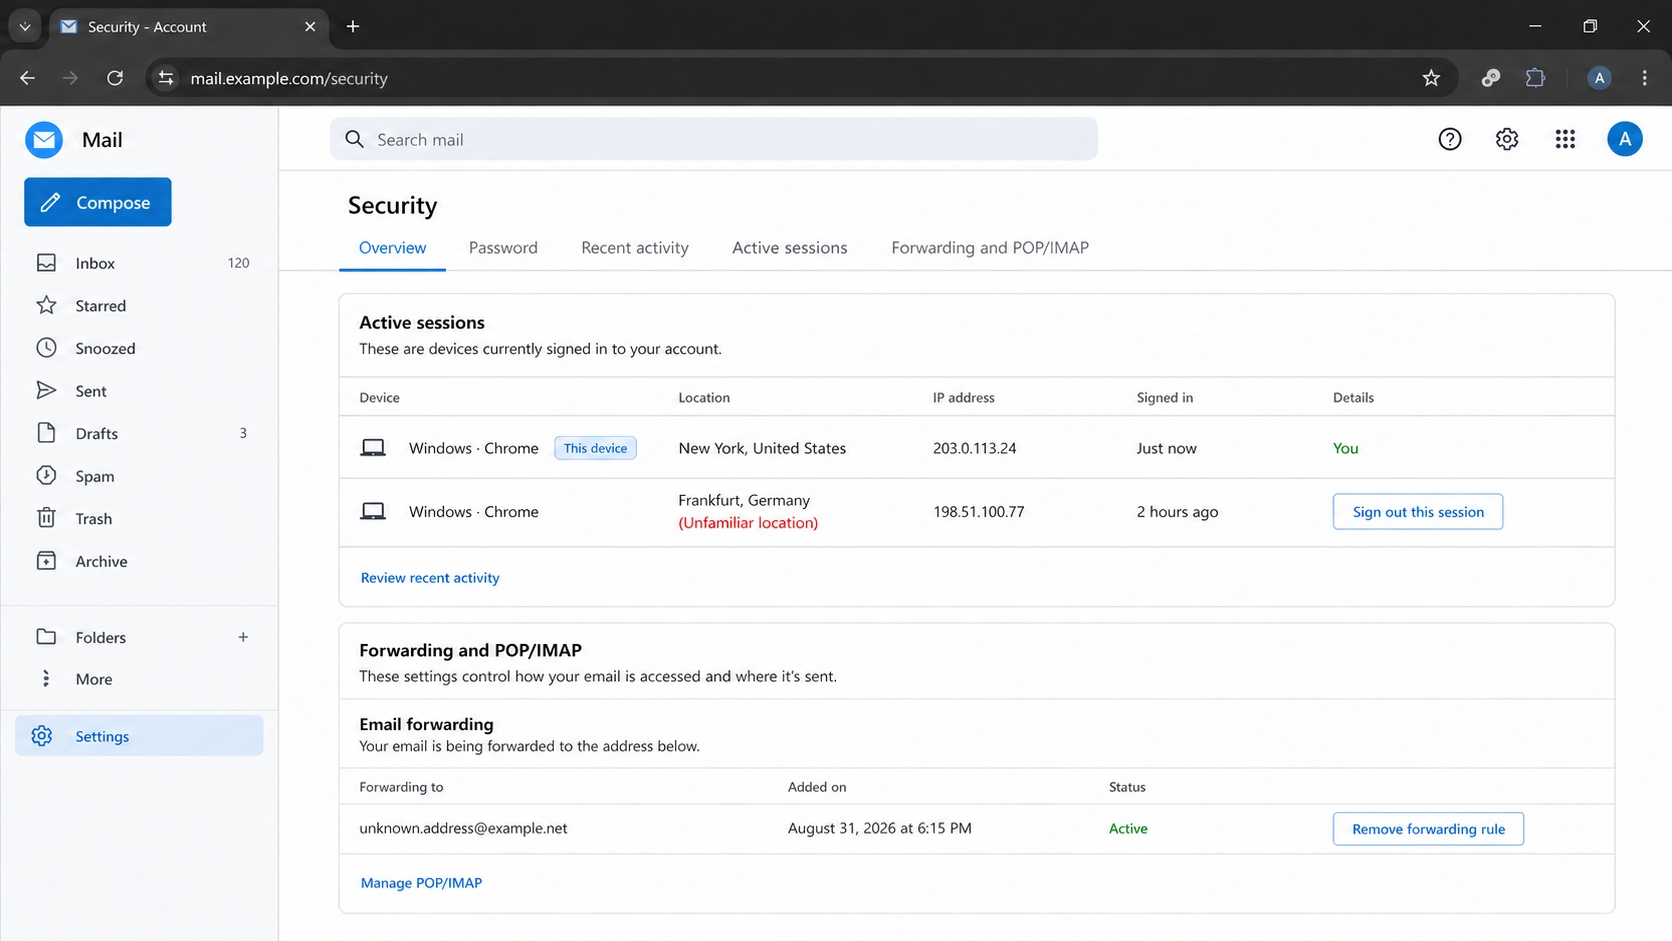1672x941 pixels.
Task: Switch to the Recent activity tab
Action: (x=635, y=248)
